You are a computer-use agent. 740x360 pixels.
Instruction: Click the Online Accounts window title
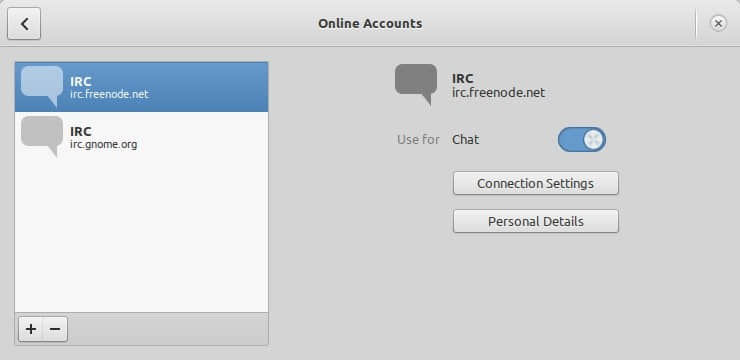point(370,24)
